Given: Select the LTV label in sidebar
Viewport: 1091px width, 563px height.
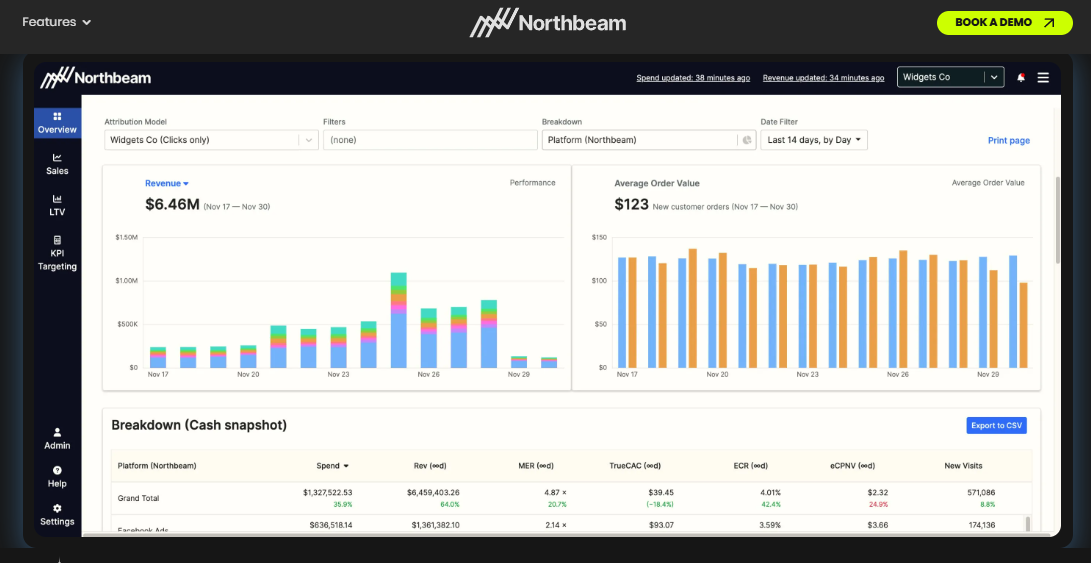Looking at the screenshot, I should point(57,212).
